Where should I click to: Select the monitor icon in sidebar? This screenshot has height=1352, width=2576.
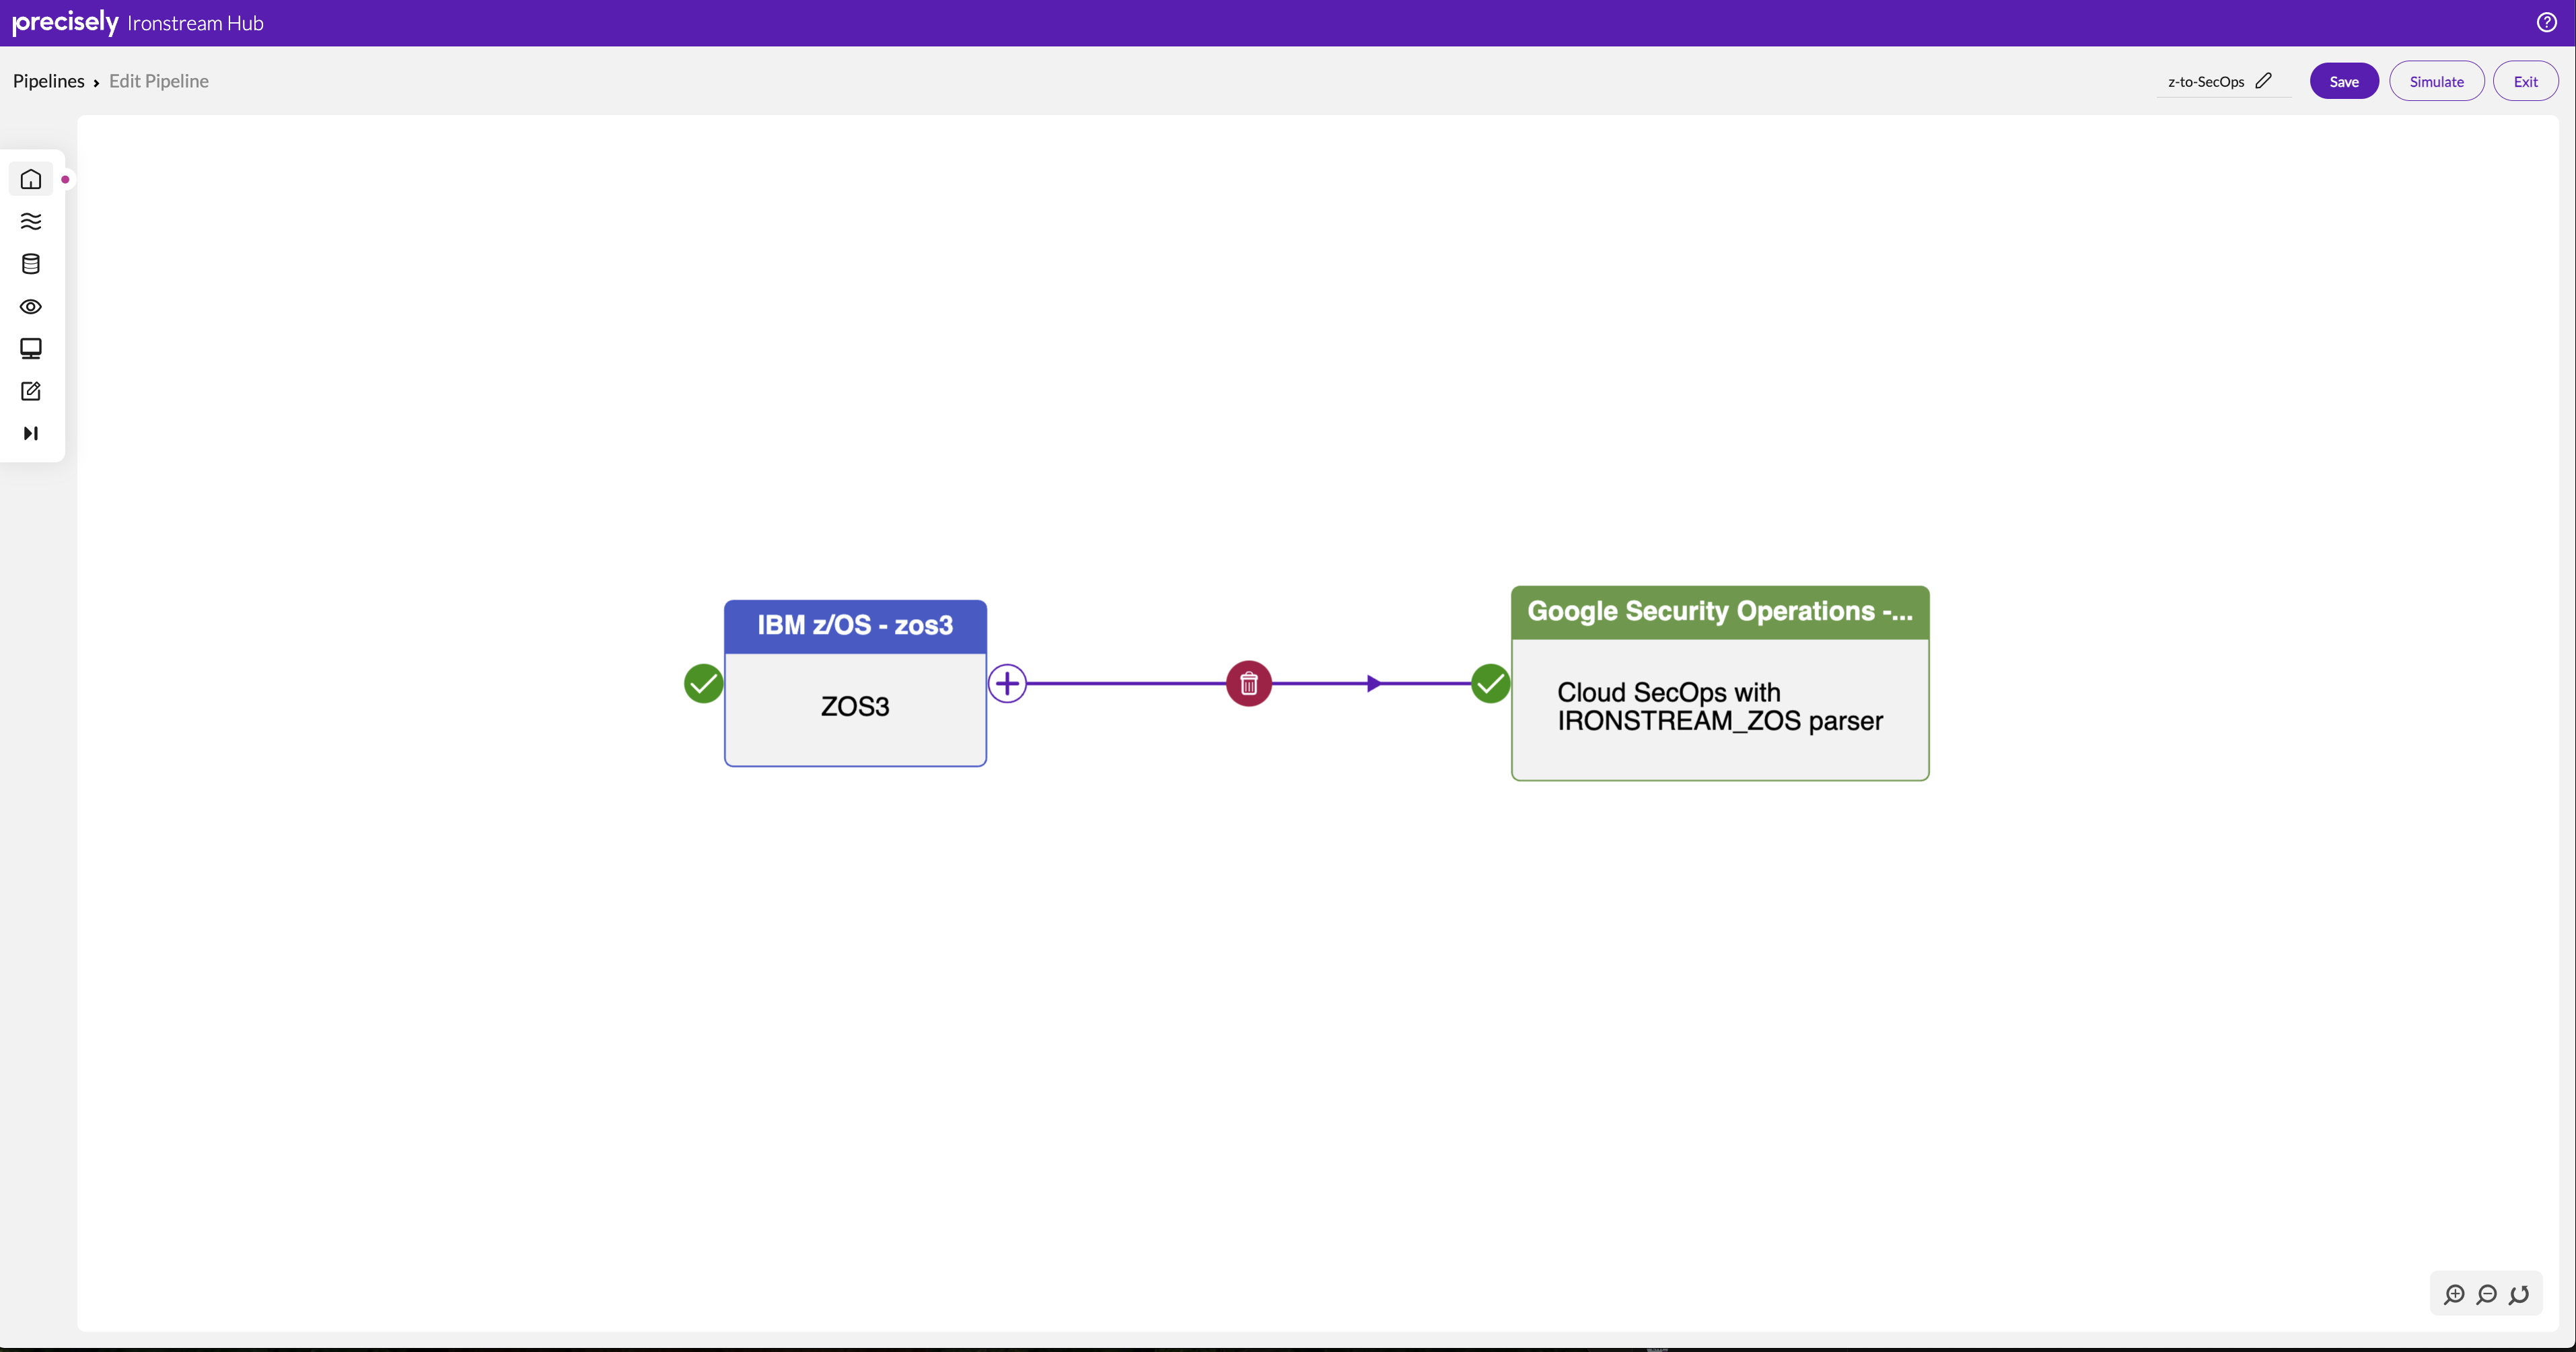[x=31, y=348]
